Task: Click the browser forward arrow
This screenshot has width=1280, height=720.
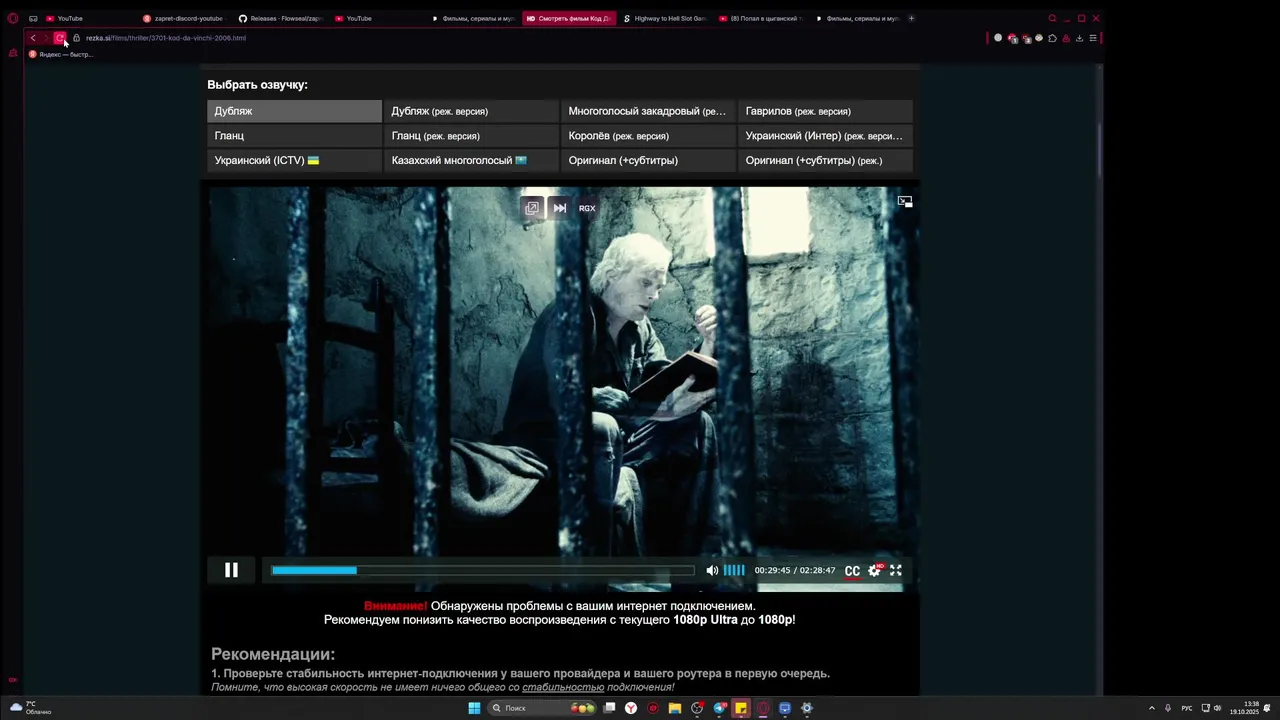Action: point(45,38)
